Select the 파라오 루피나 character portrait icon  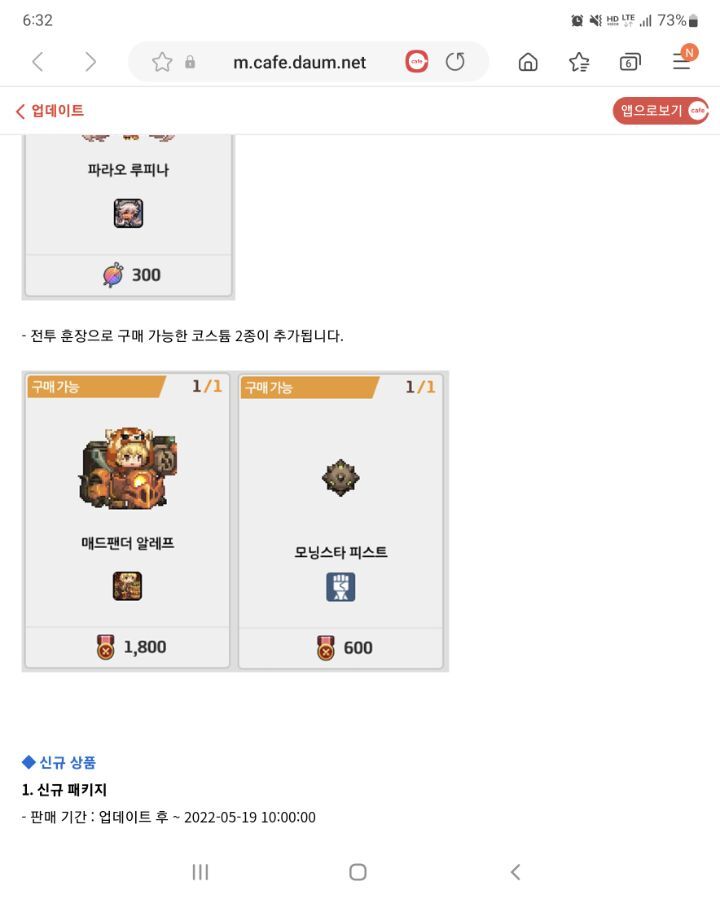coord(128,213)
